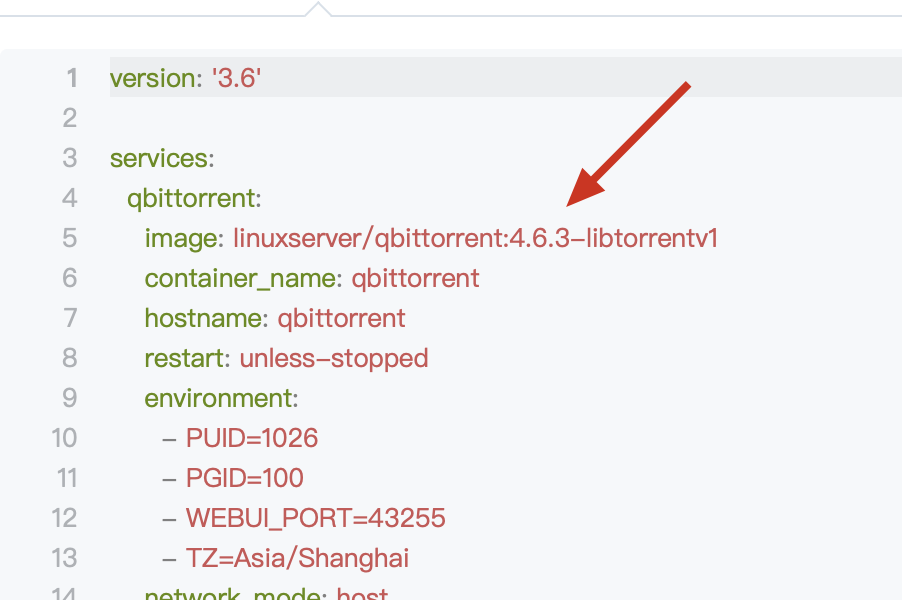Viewport: 902px width, 600px height.
Task: Click the hostname key on line 7
Action: (204, 318)
